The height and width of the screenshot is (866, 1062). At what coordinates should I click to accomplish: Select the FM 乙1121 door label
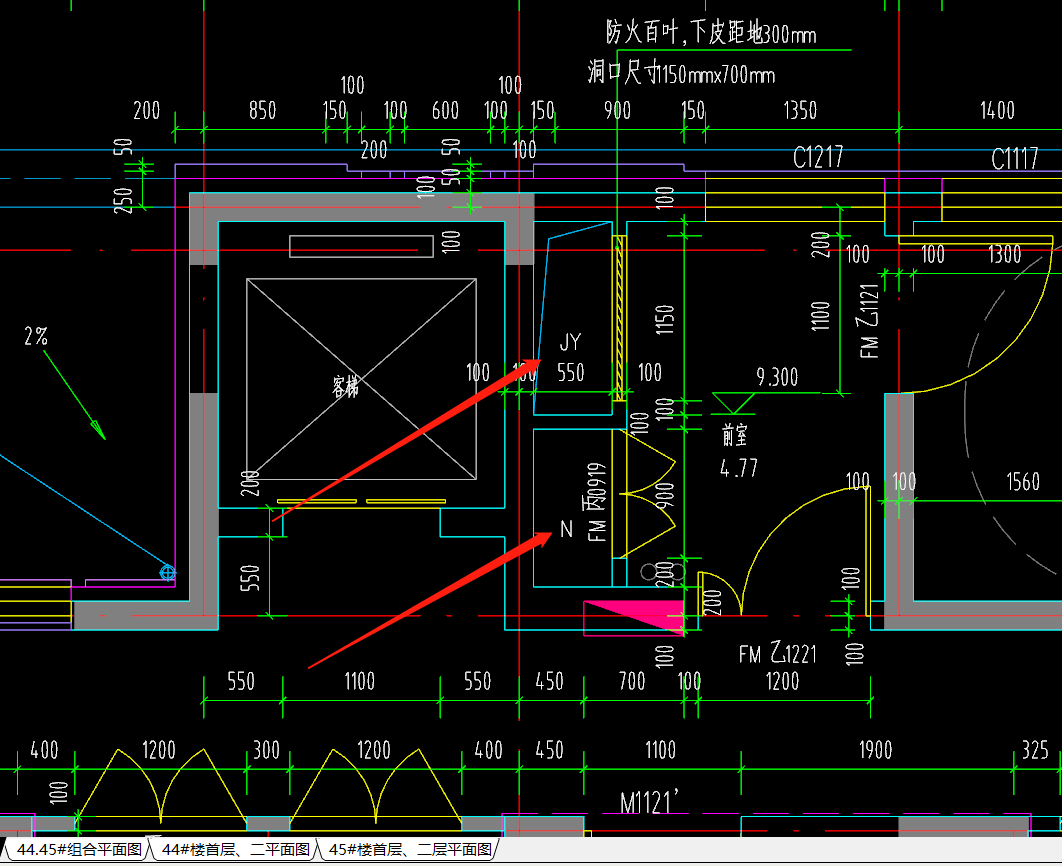(x=869, y=320)
